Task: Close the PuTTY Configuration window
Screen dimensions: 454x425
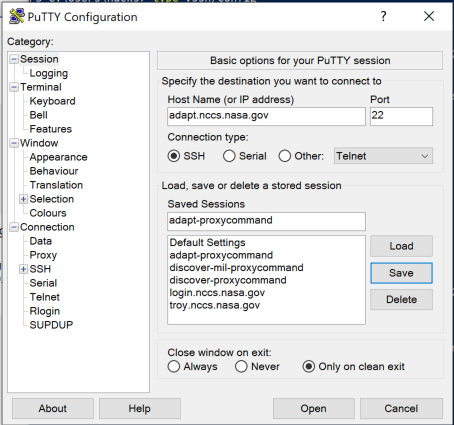Action: click(429, 16)
